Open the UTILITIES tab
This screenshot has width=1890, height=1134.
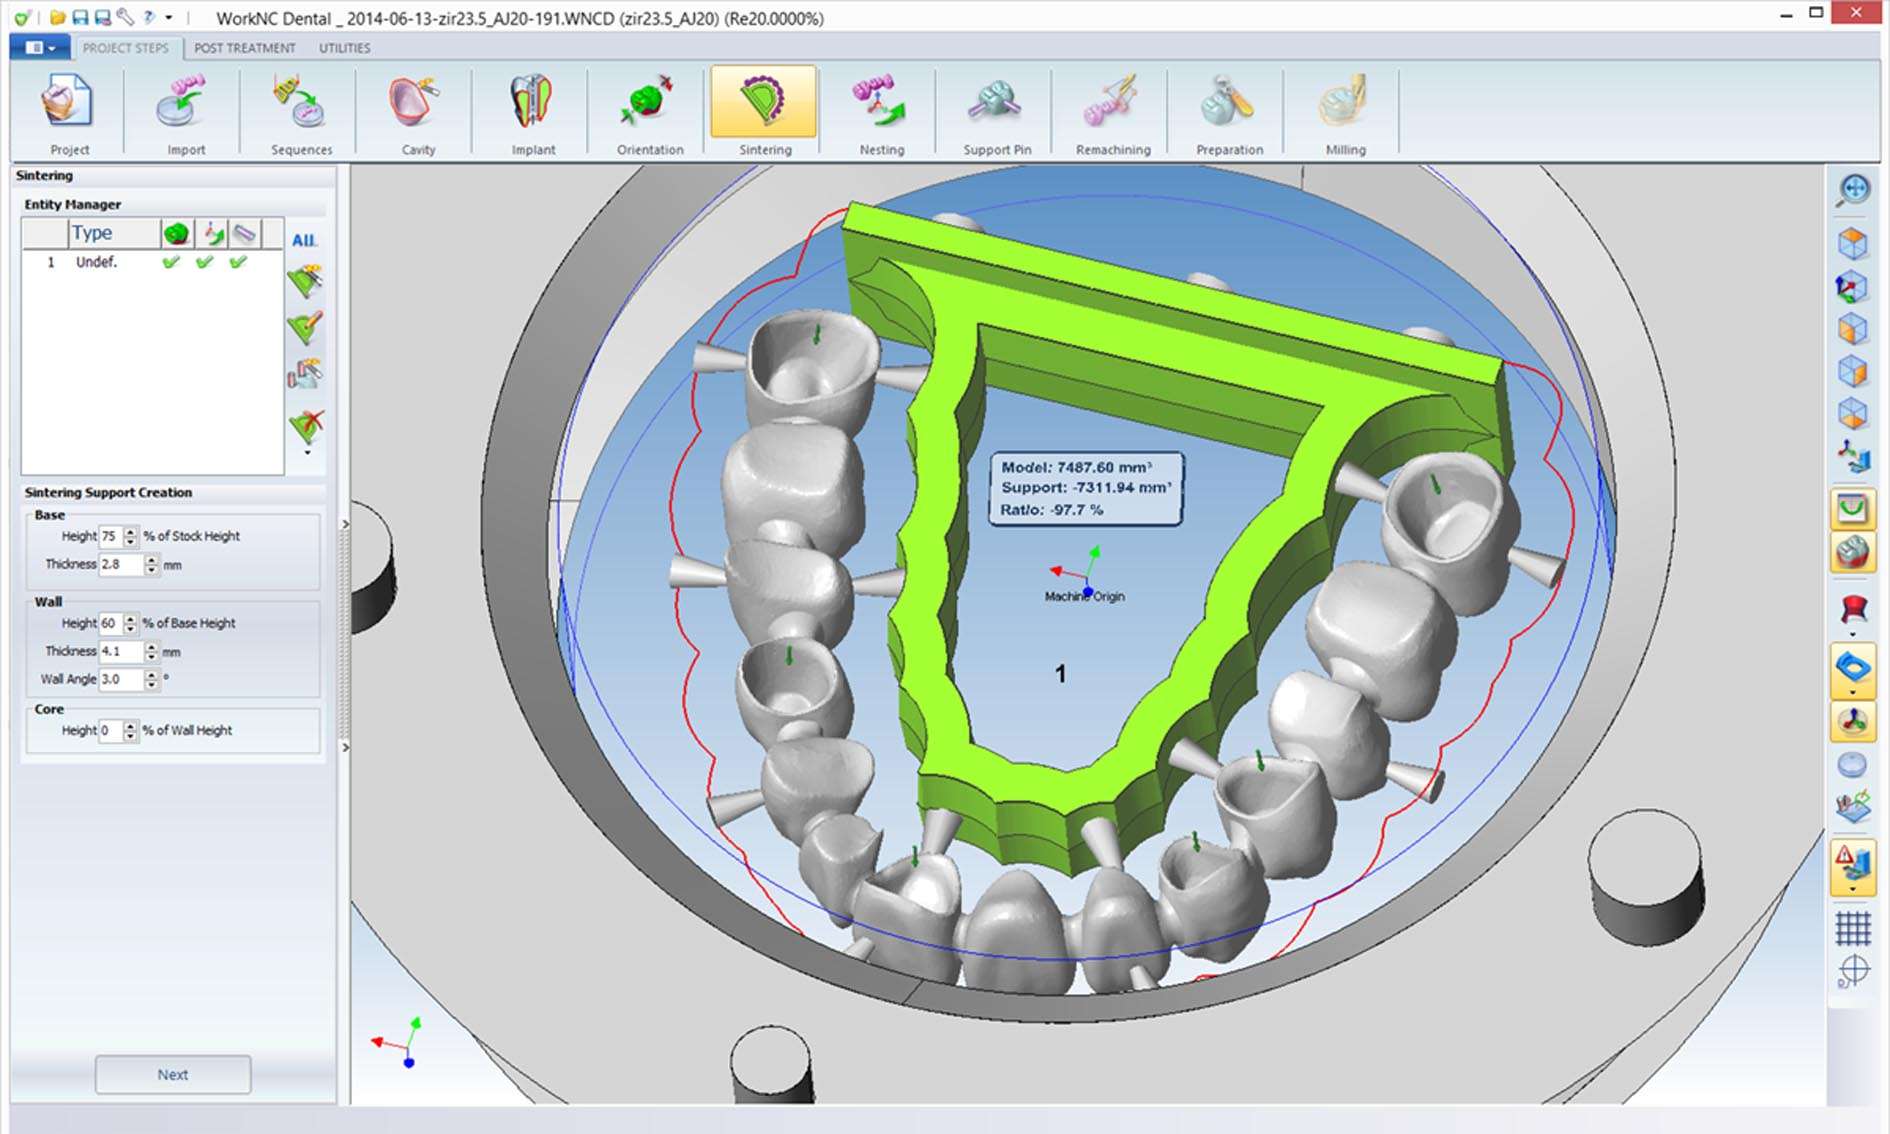[344, 47]
